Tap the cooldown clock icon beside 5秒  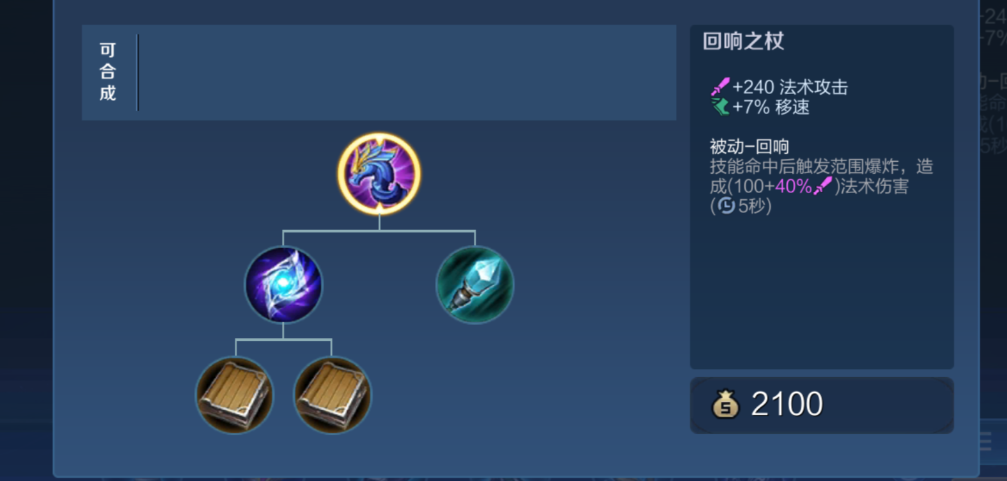(x=726, y=206)
